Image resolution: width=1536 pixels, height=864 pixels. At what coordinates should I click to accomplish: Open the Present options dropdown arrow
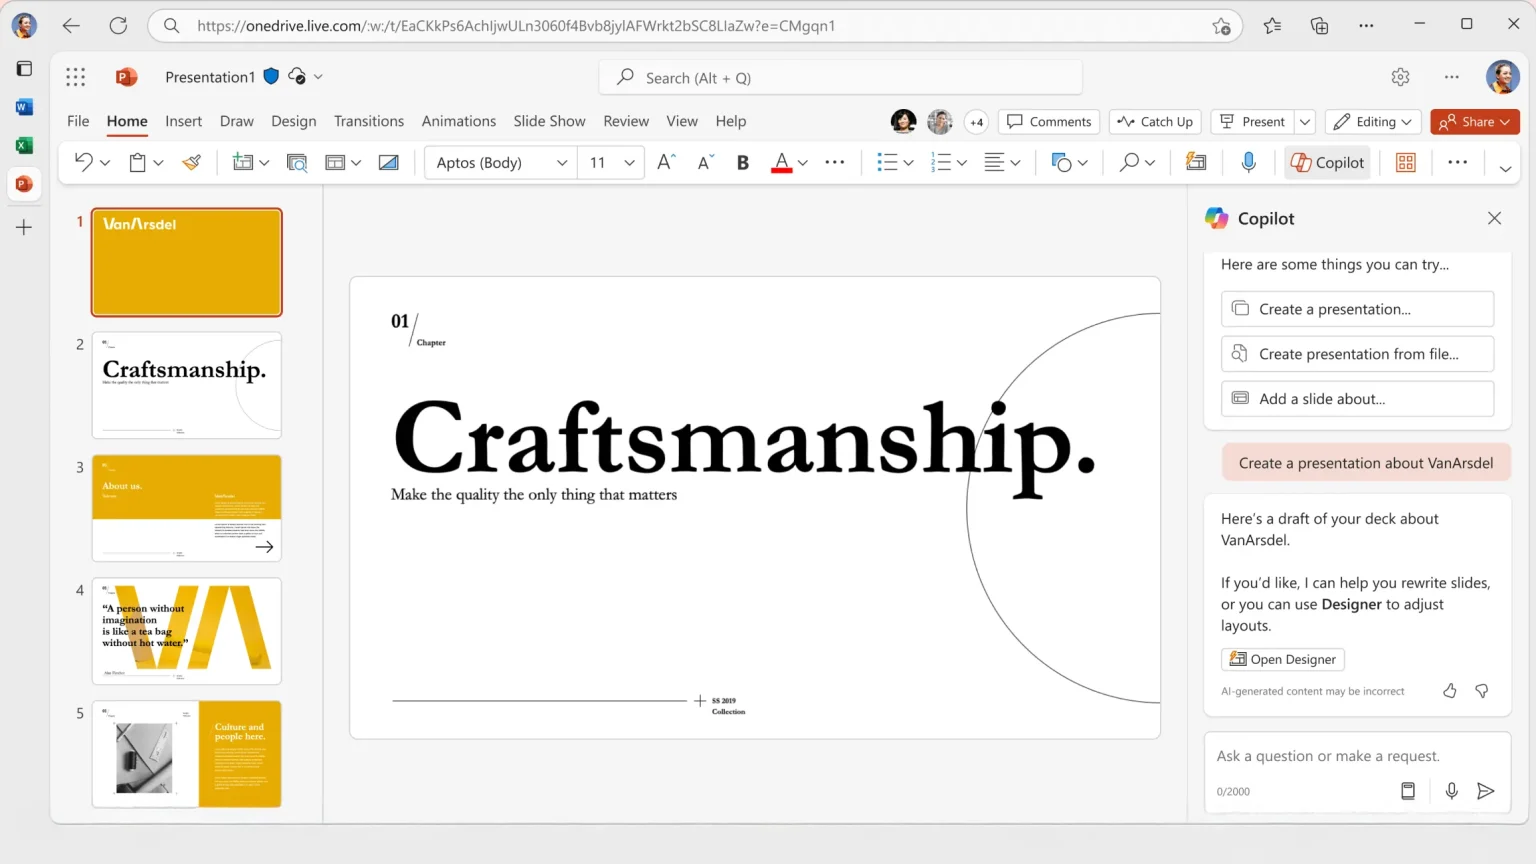click(x=1305, y=122)
